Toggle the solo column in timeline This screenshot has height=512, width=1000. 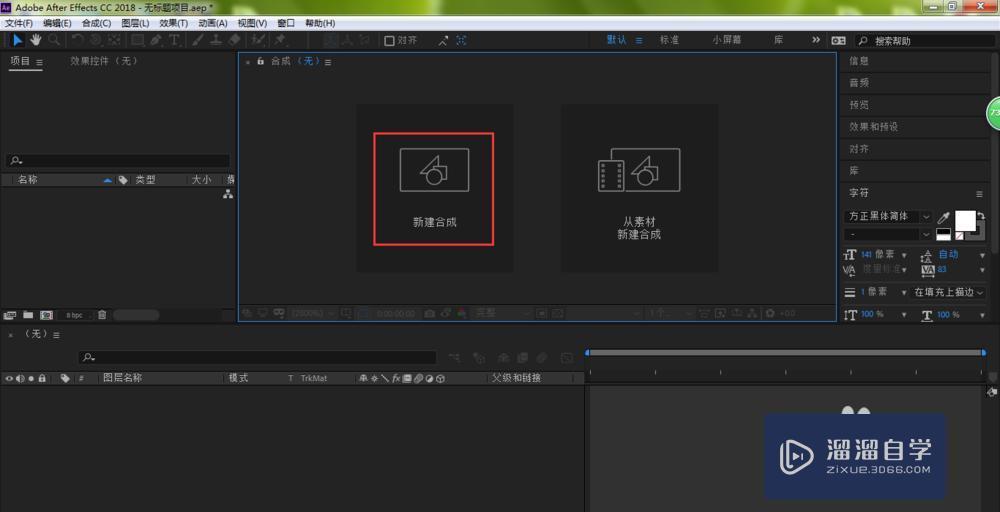pyautogui.click(x=31, y=378)
